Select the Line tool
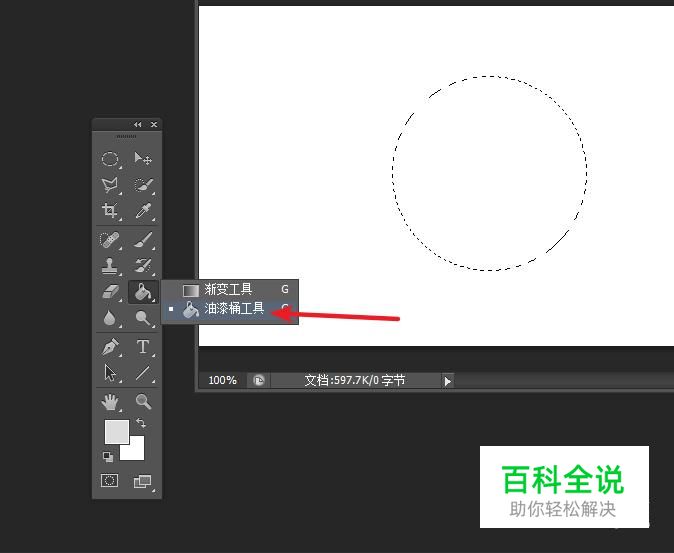 (x=143, y=373)
